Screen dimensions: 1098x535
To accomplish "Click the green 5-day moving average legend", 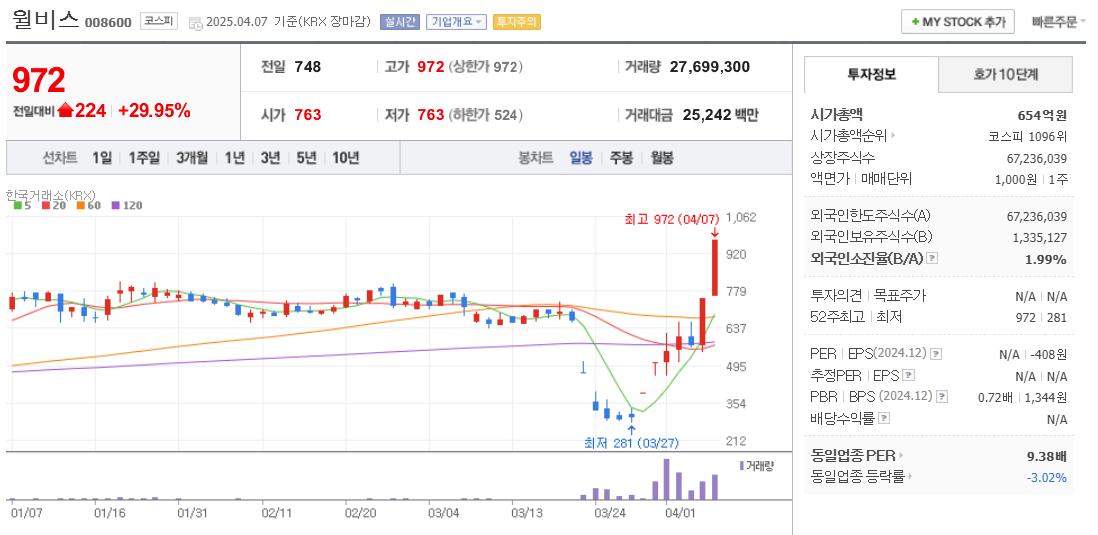I will pyautogui.click(x=22, y=206).
